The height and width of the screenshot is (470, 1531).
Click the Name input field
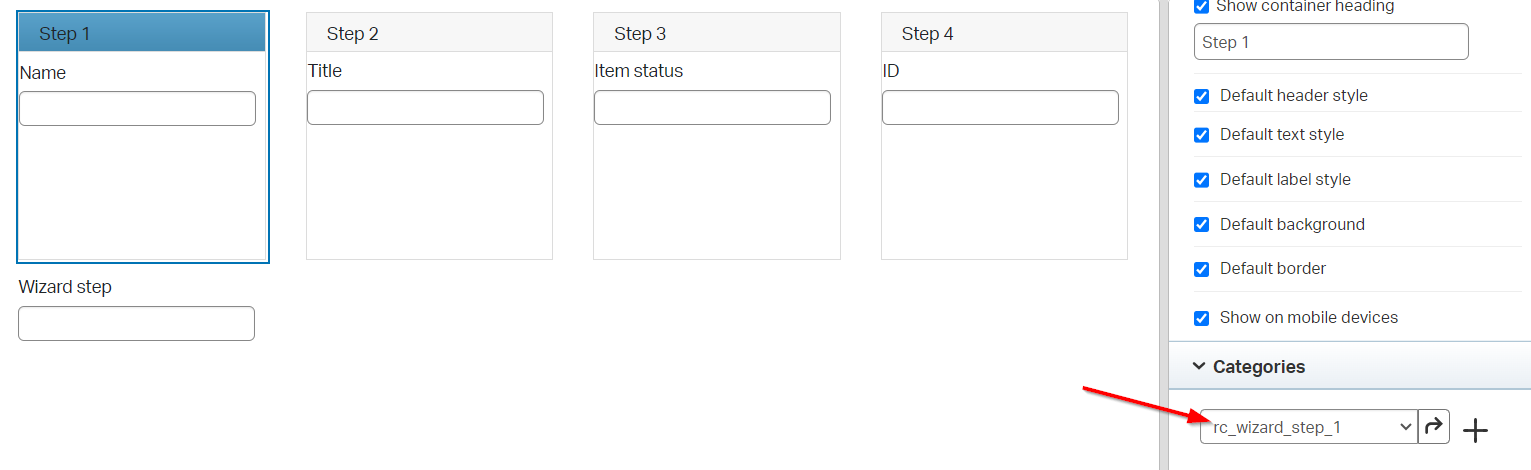coord(137,108)
